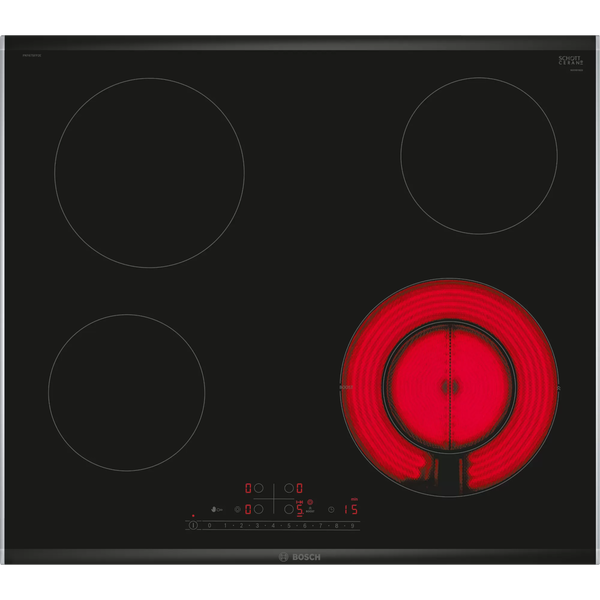The height and width of the screenshot is (600, 600).
Task: Click the glowing red front-right cooking zone
Action: 449,385
